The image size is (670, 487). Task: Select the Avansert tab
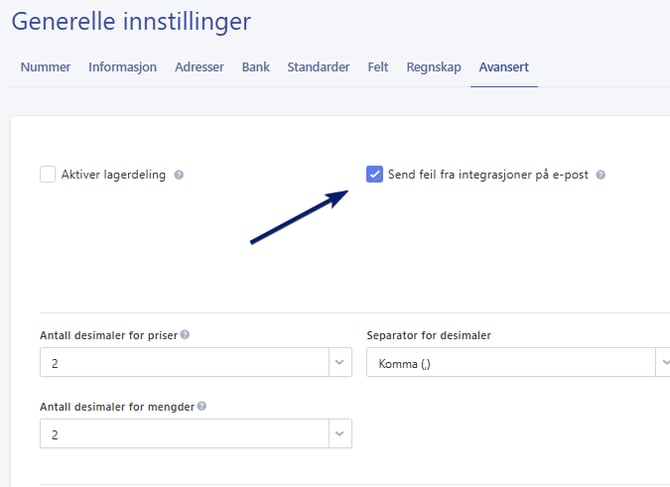click(x=504, y=67)
